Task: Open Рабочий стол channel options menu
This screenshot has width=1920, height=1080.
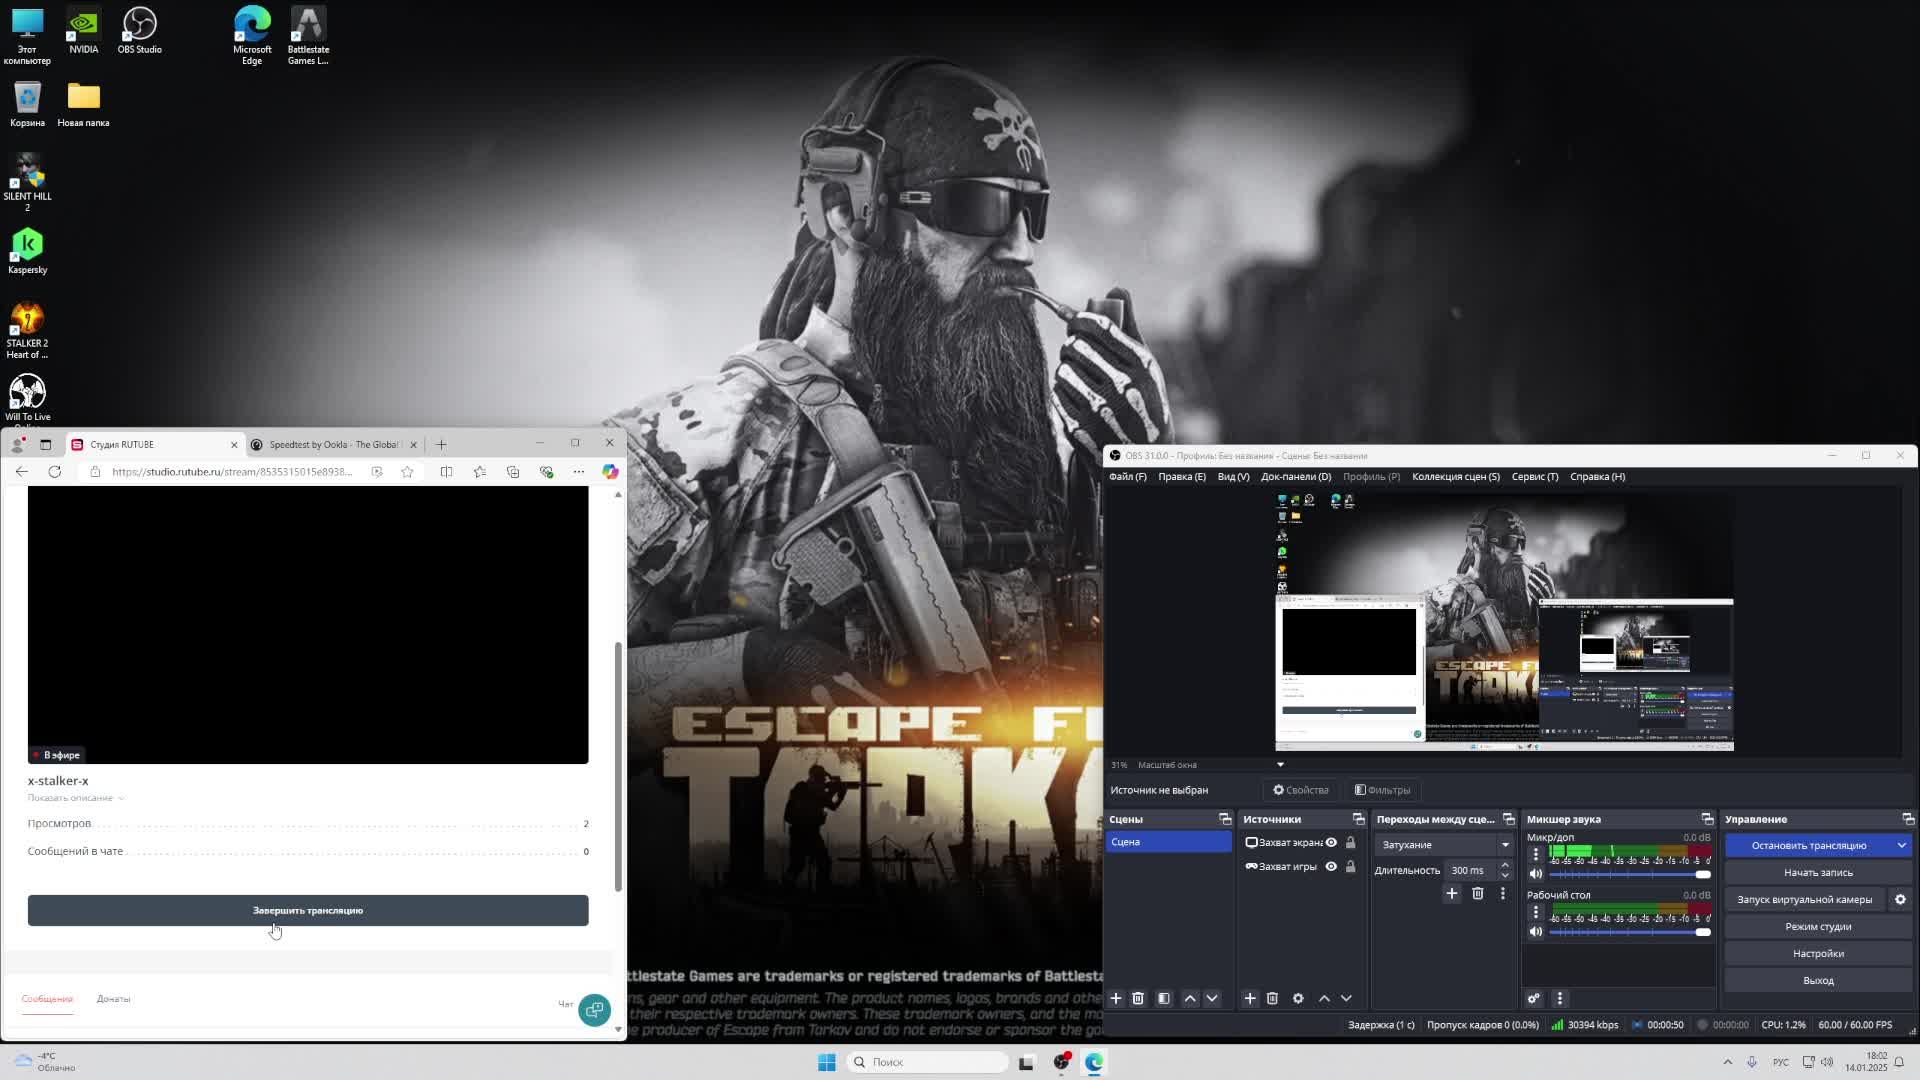Action: (x=1536, y=911)
